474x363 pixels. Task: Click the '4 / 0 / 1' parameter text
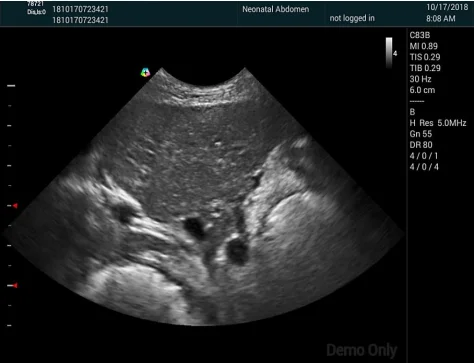[x=424, y=156]
